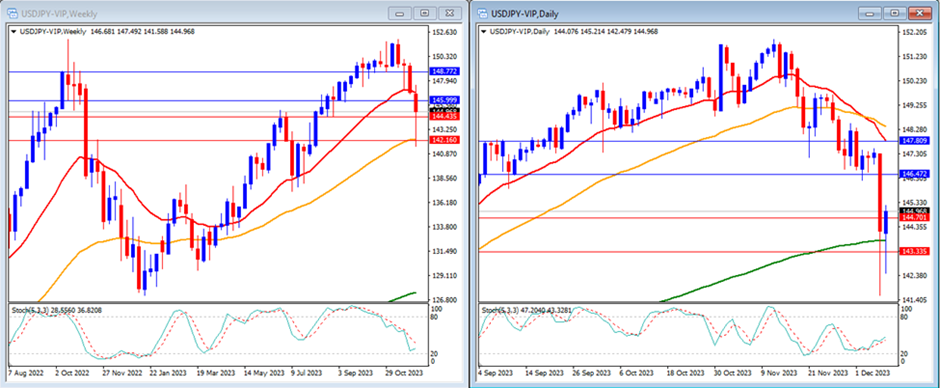940x388 pixels.
Task: Open the small triangle menu beside USDJPY-VIP,Daily
Action: pyautogui.click(x=484, y=32)
